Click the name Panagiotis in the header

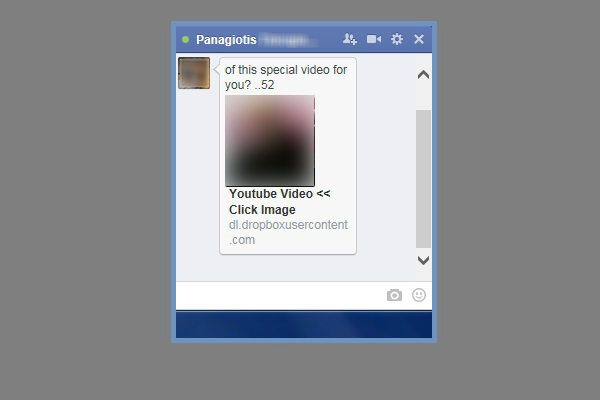[x=226, y=40]
